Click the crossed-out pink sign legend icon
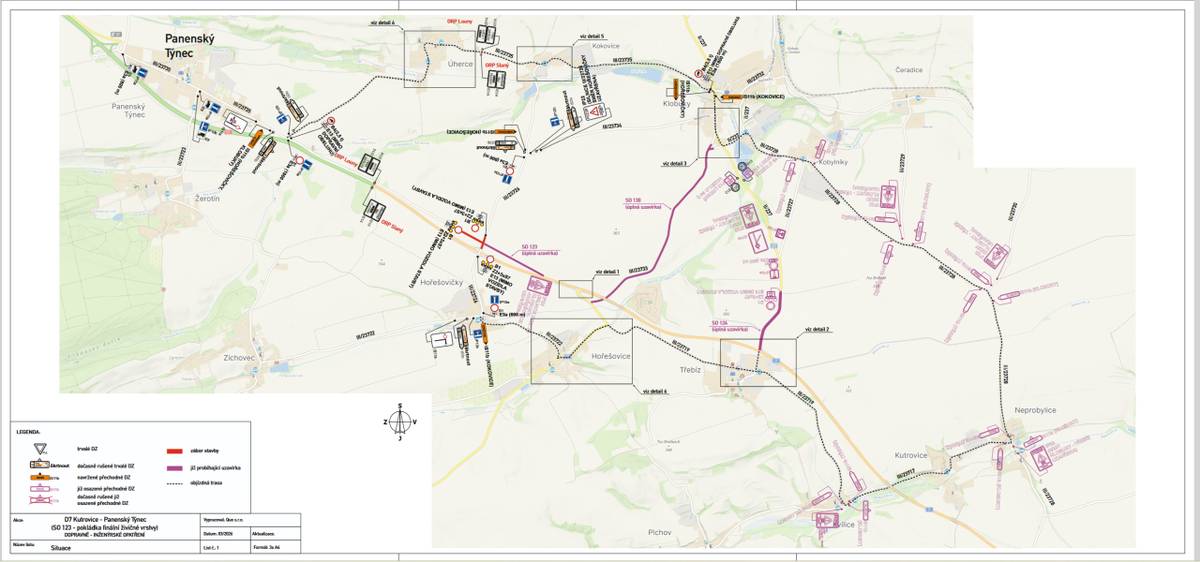Screen dimensions: 1200x562 click(40, 500)
